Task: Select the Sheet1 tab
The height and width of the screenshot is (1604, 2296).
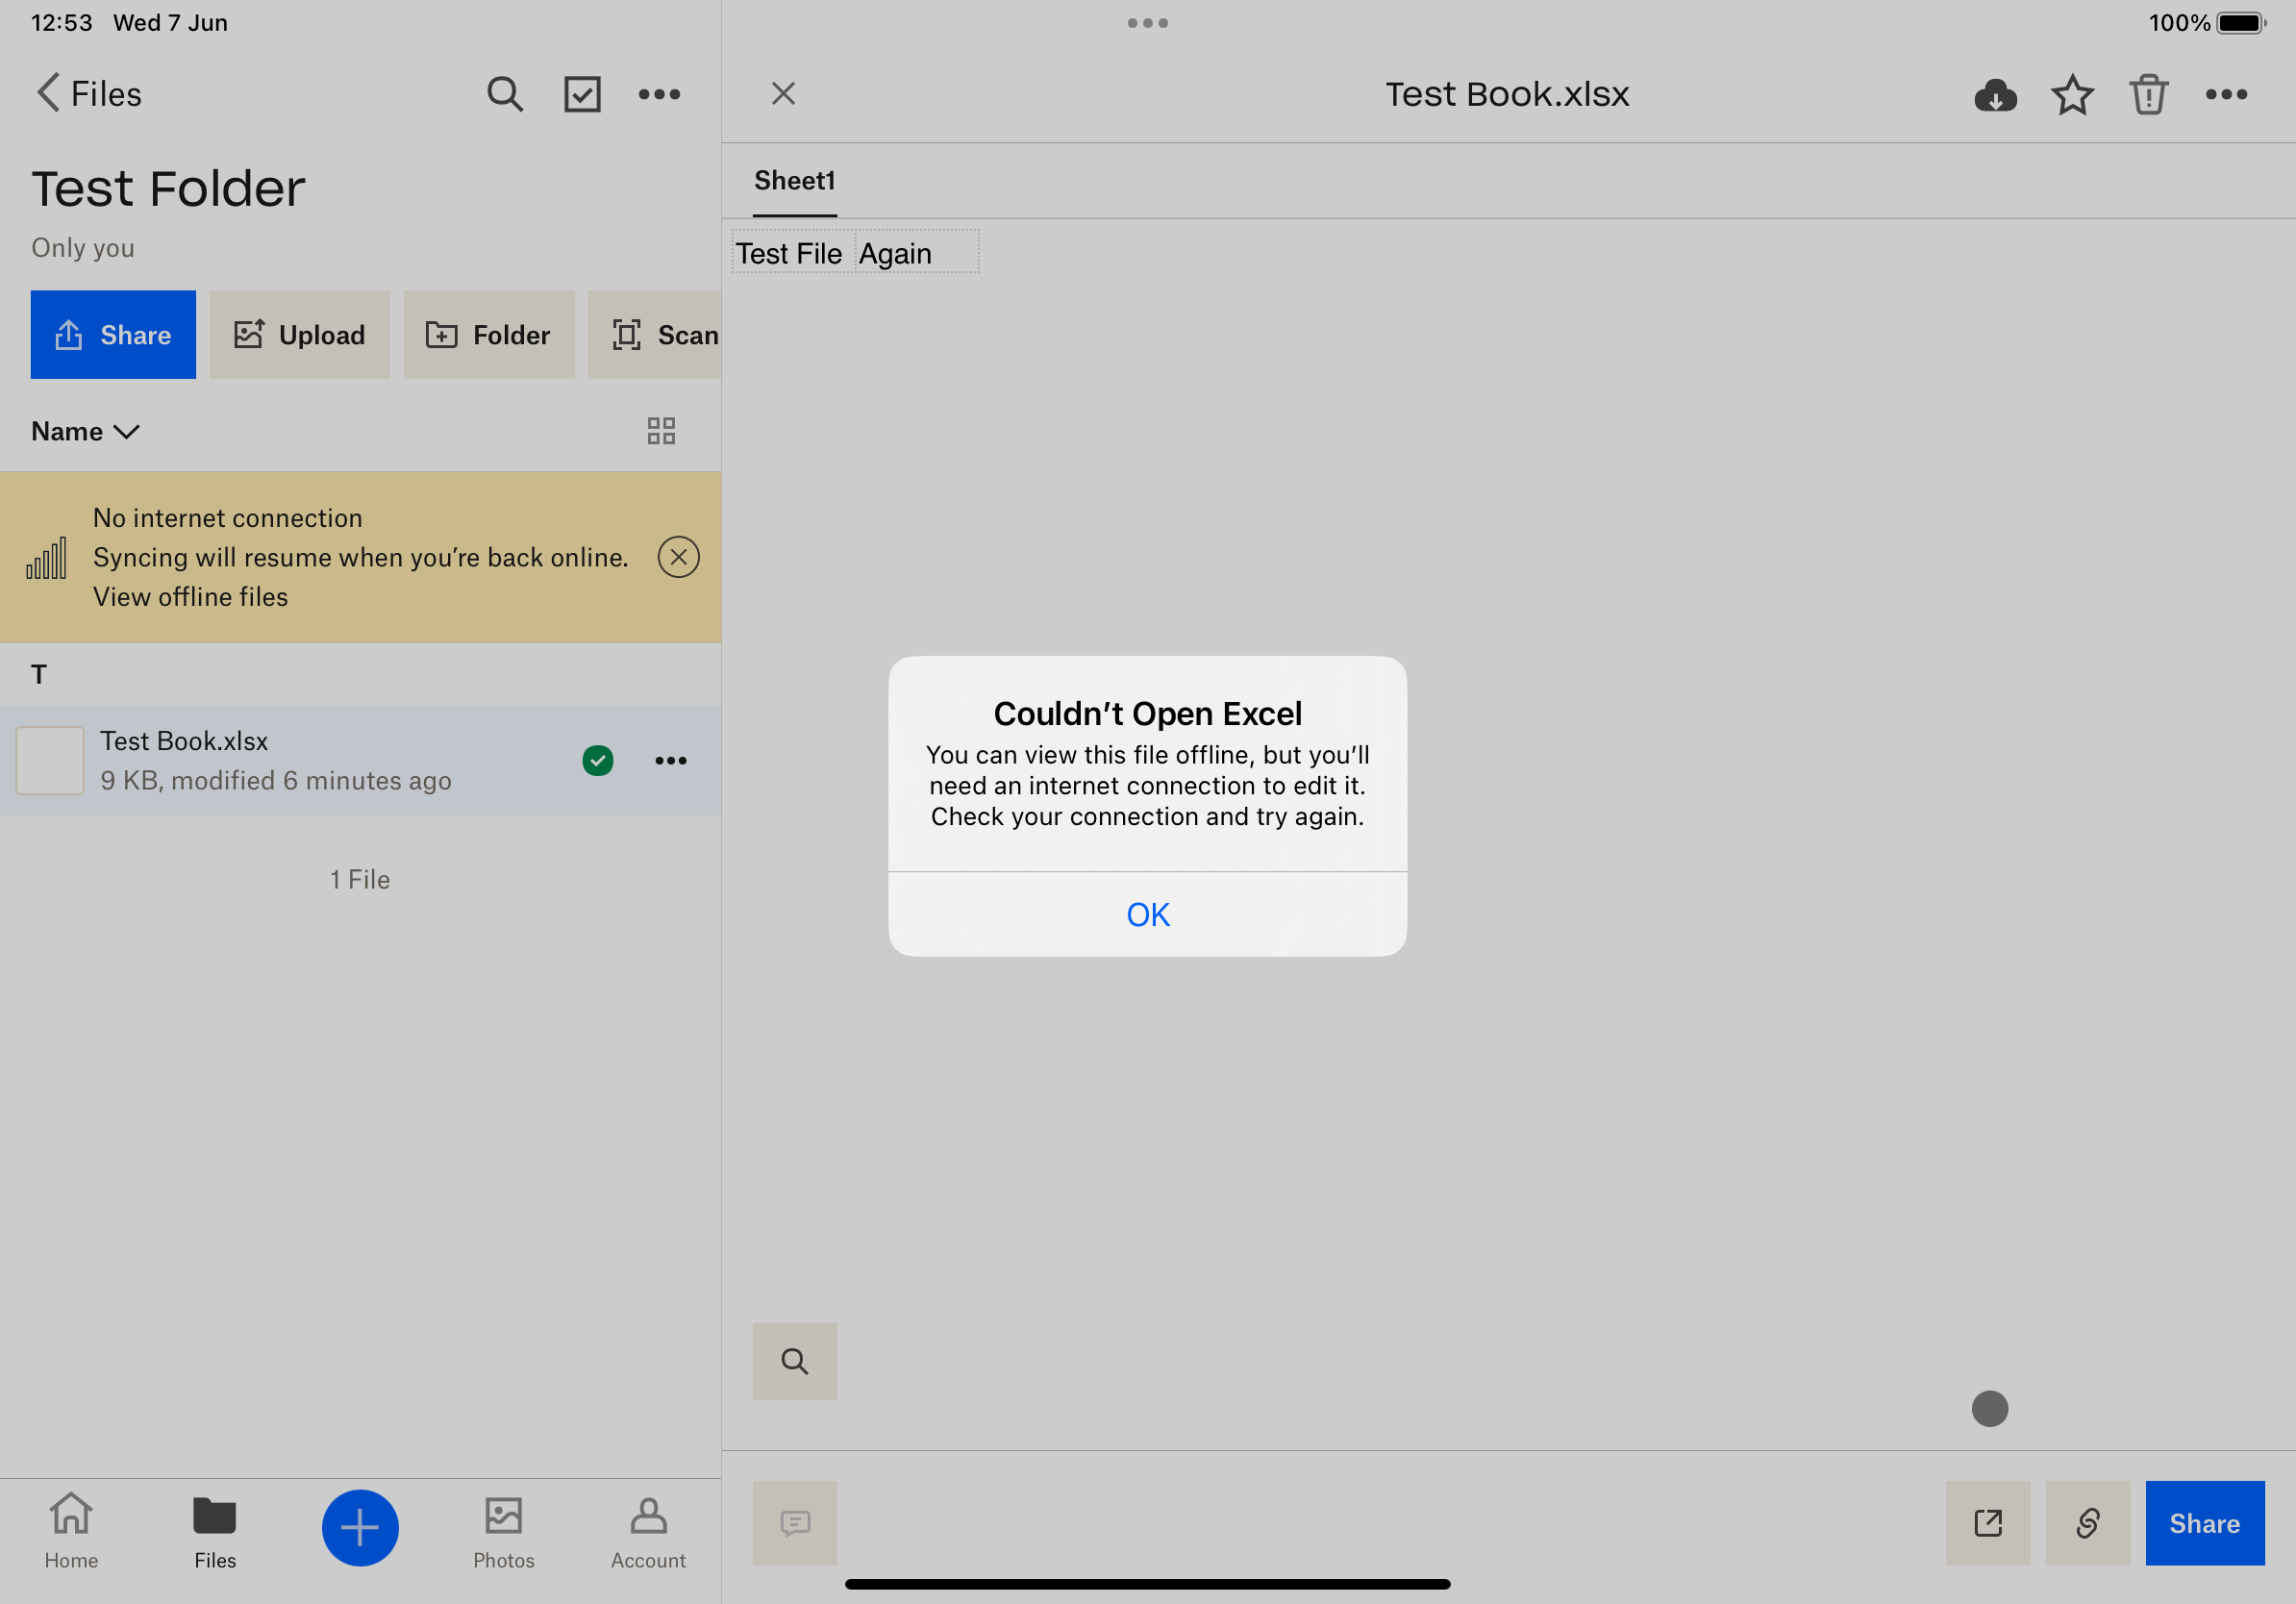Action: (x=795, y=181)
